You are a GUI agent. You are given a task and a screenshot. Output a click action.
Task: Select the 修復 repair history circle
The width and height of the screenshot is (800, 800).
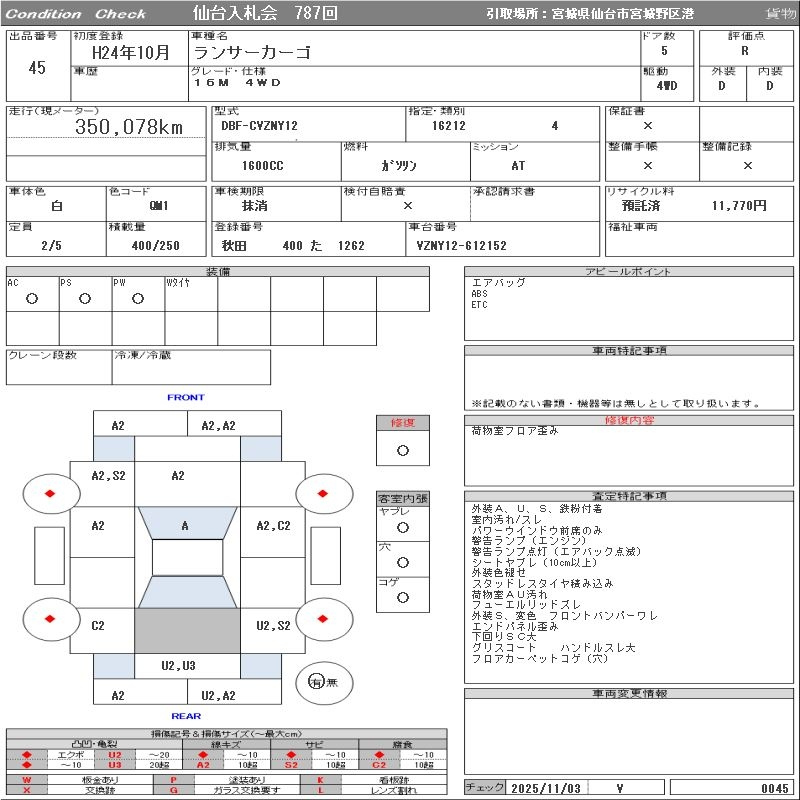coord(403,450)
